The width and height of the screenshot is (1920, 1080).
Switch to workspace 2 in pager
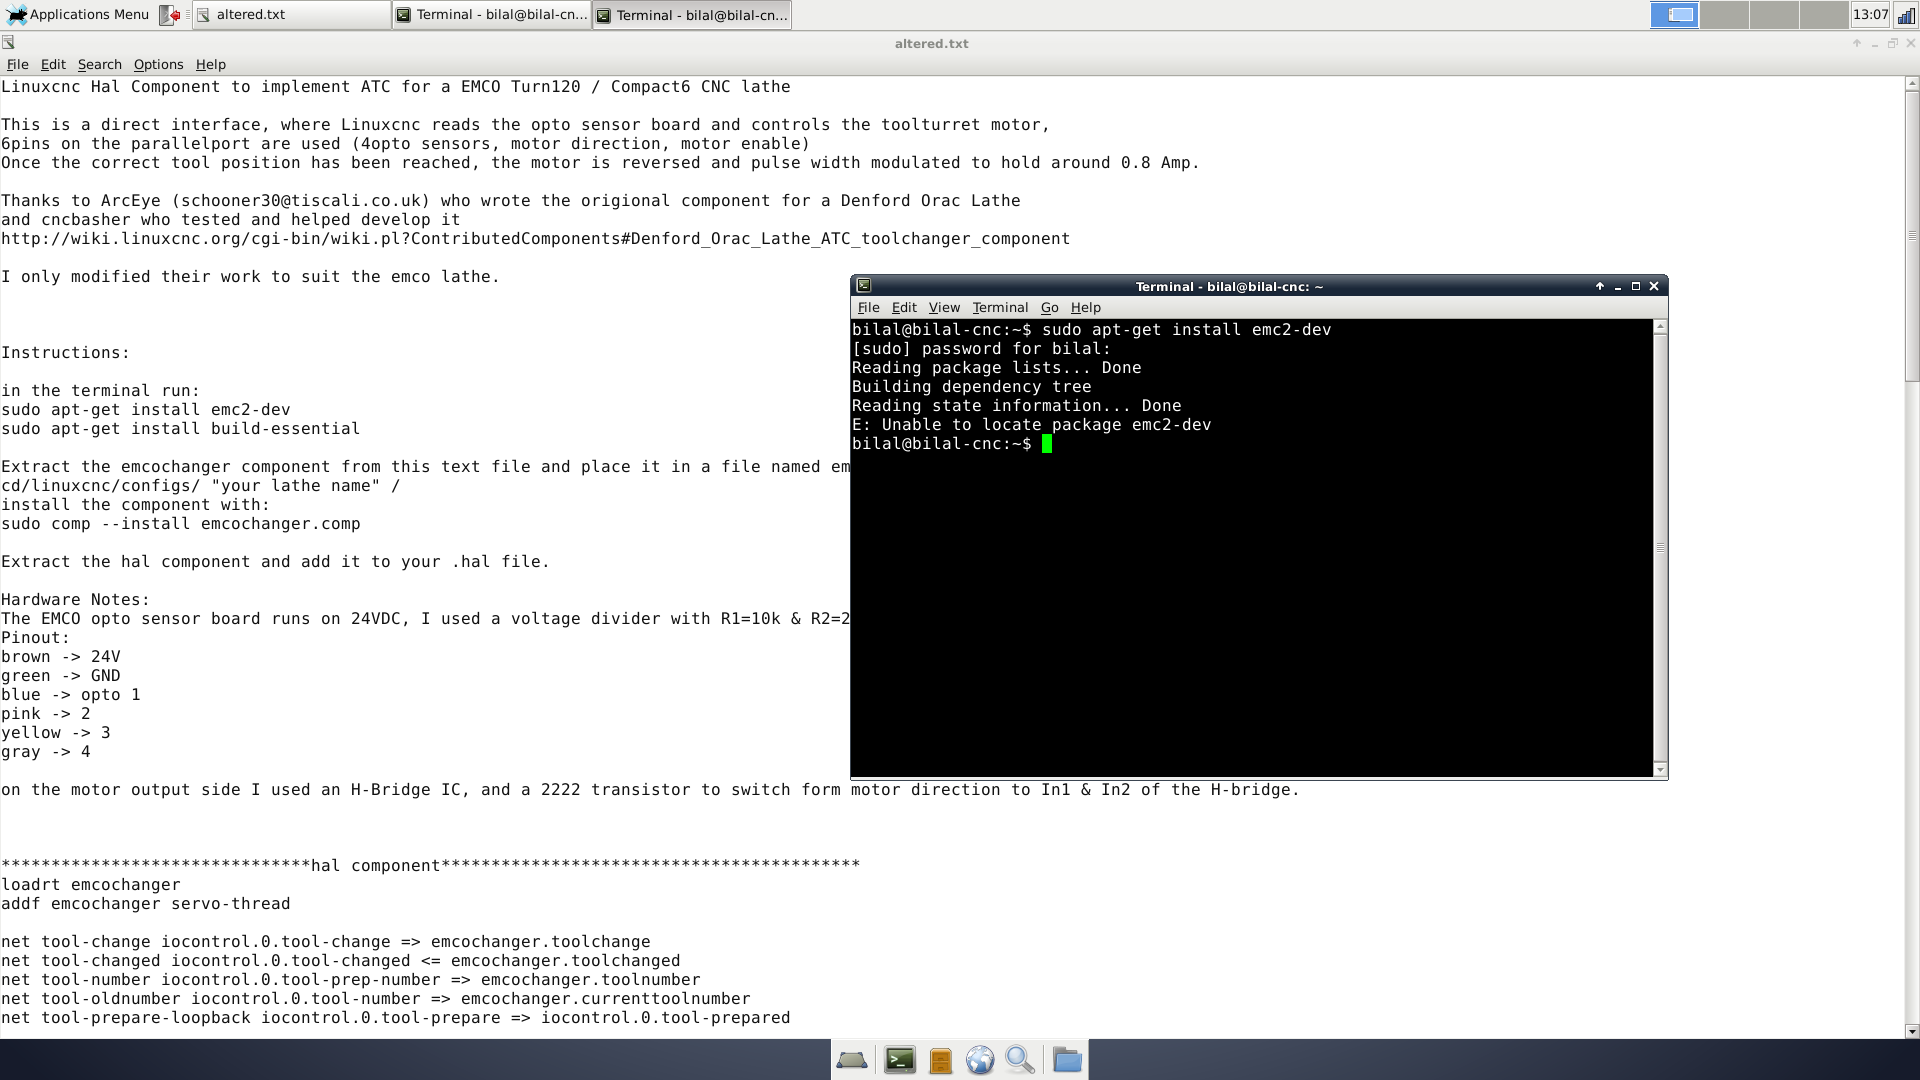pyautogui.click(x=1724, y=15)
